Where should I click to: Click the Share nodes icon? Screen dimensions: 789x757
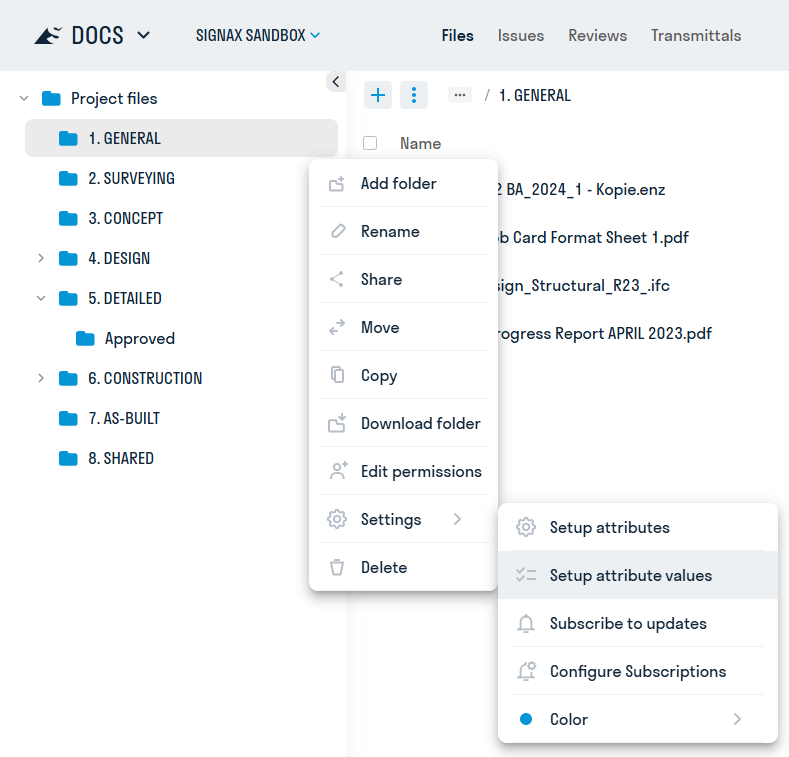coord(337,279)
